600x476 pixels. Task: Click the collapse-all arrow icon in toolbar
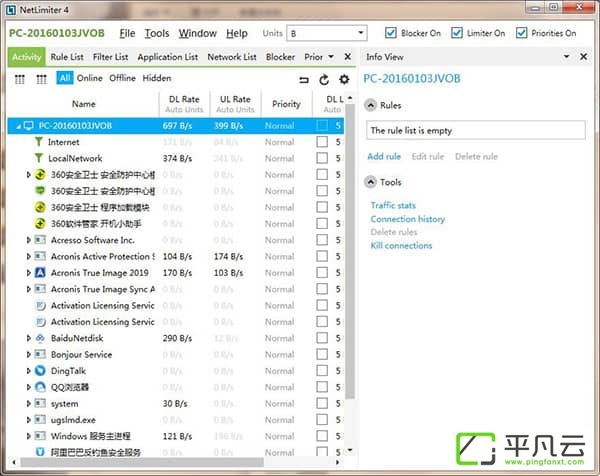pos(304,80)
